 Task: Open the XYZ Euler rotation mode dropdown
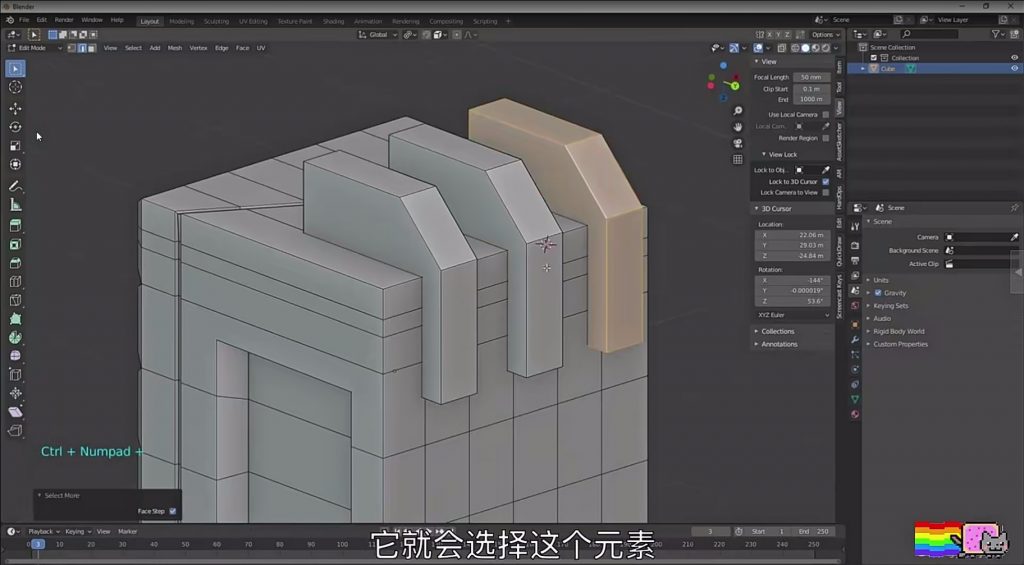tap(794, 314)
